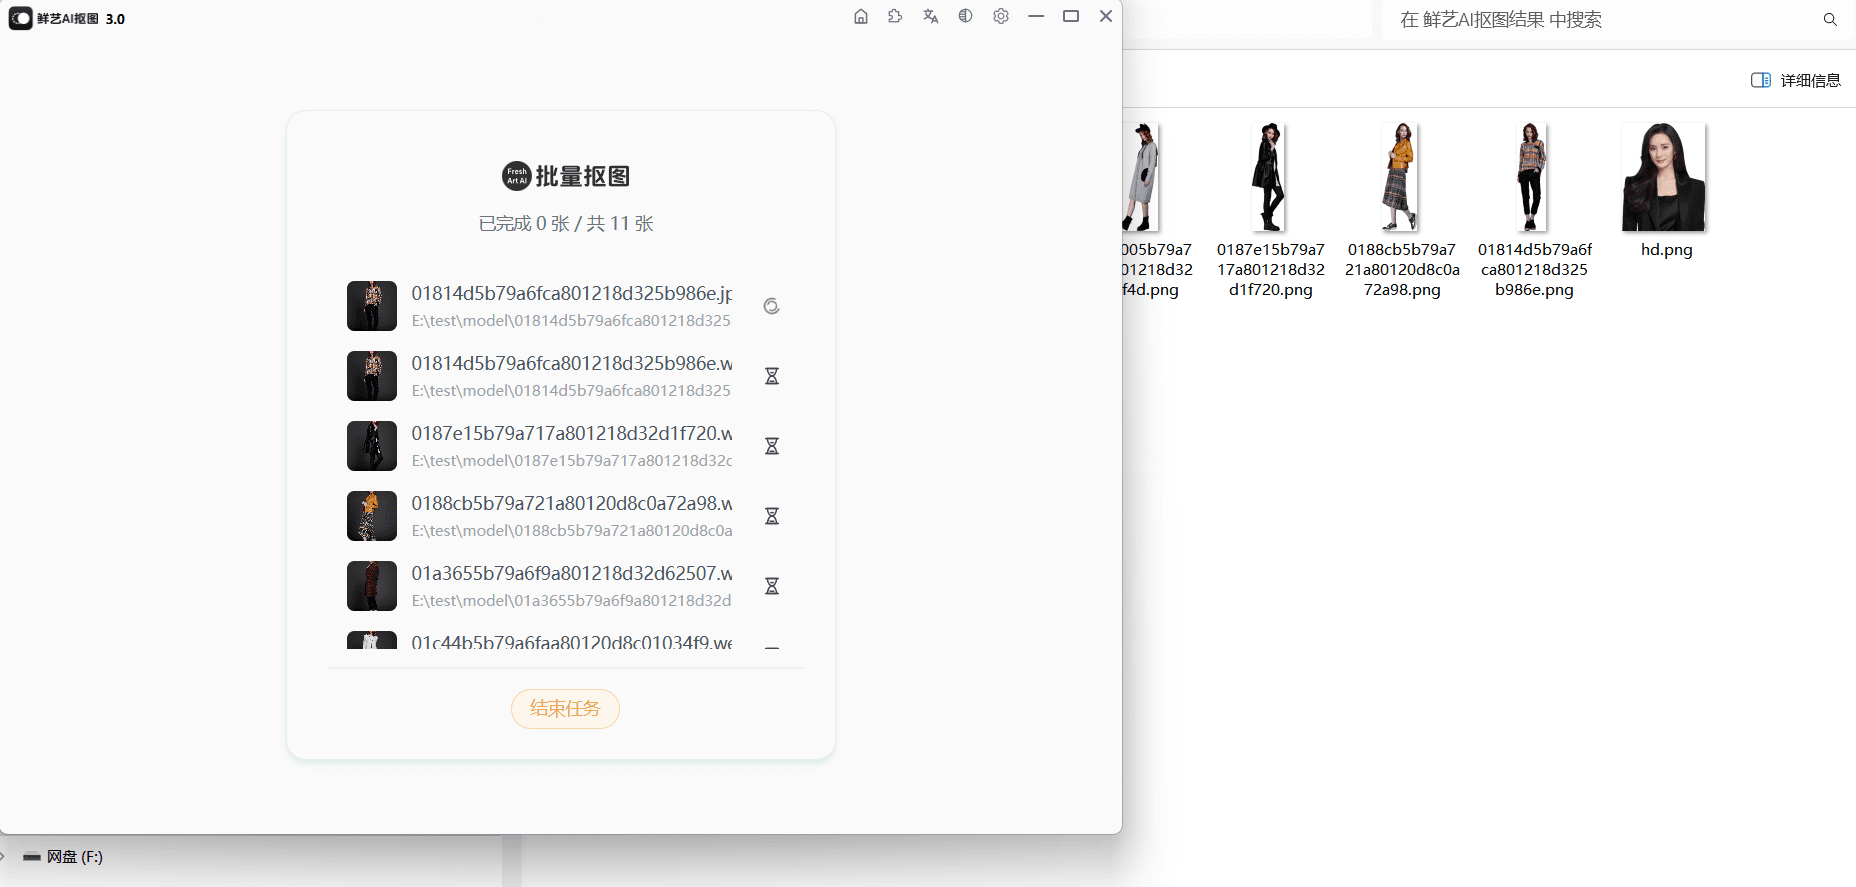Click the search box 在 鲜艺AI抠图结果 中搜索
Image resolution: width=1856 pixels, height=887 pixels.
click(x=1600, y=20)
